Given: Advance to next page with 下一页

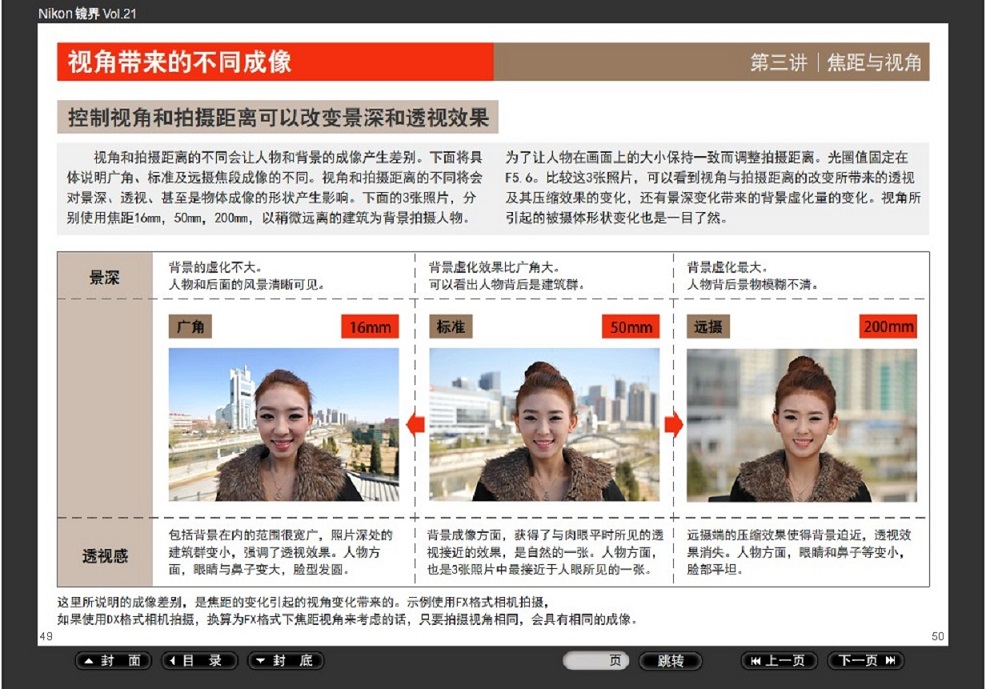Looking at the screenshot, I should (x=866, y=661).
